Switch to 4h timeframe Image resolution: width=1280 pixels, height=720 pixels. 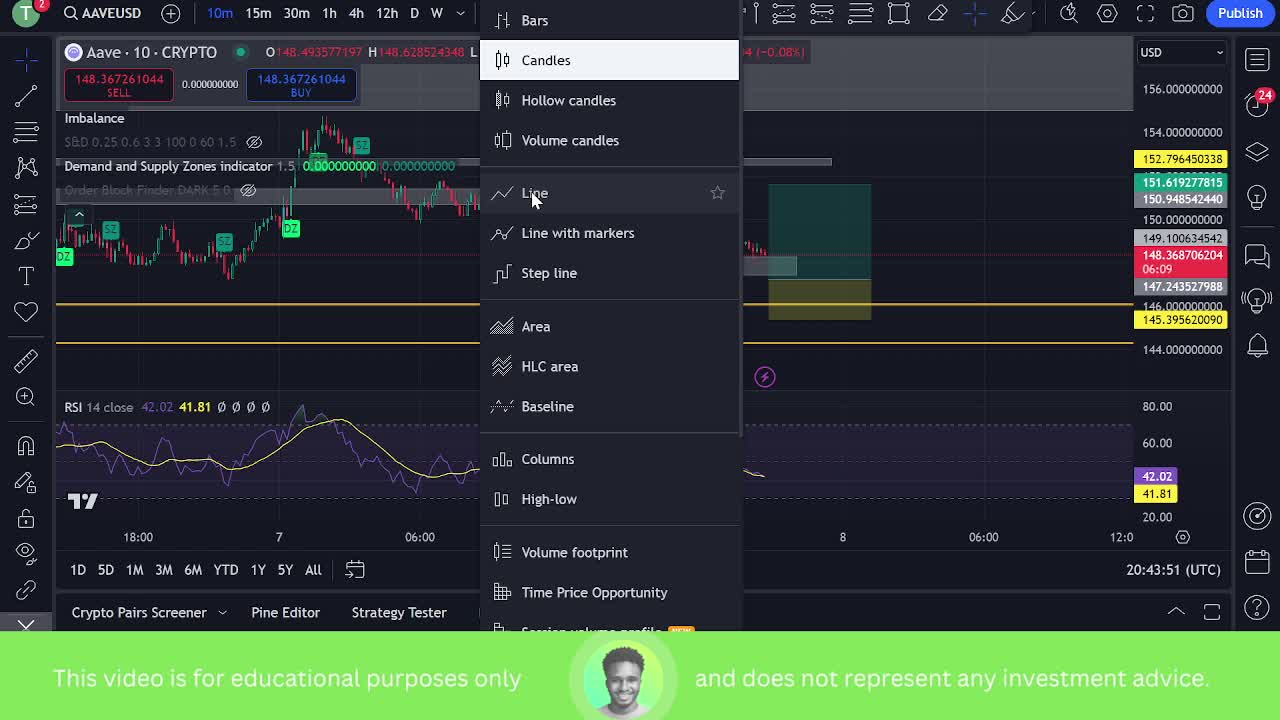pyautogui.click(x=356, y=13)
